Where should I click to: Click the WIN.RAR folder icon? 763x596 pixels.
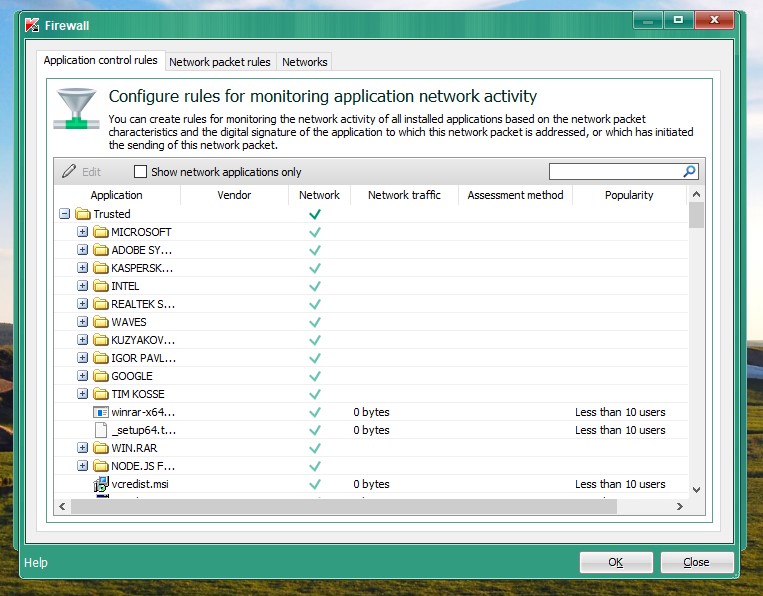[101, 448]
